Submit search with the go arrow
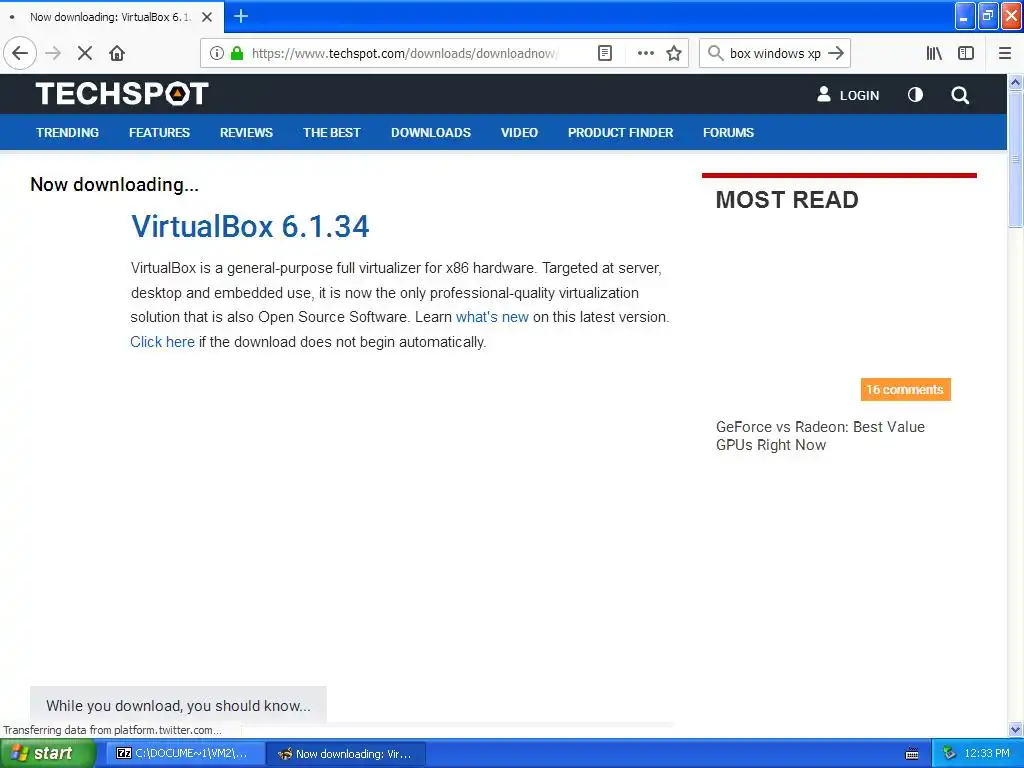This screenshot has height=768, width=1024. click(x=836, y=53)
